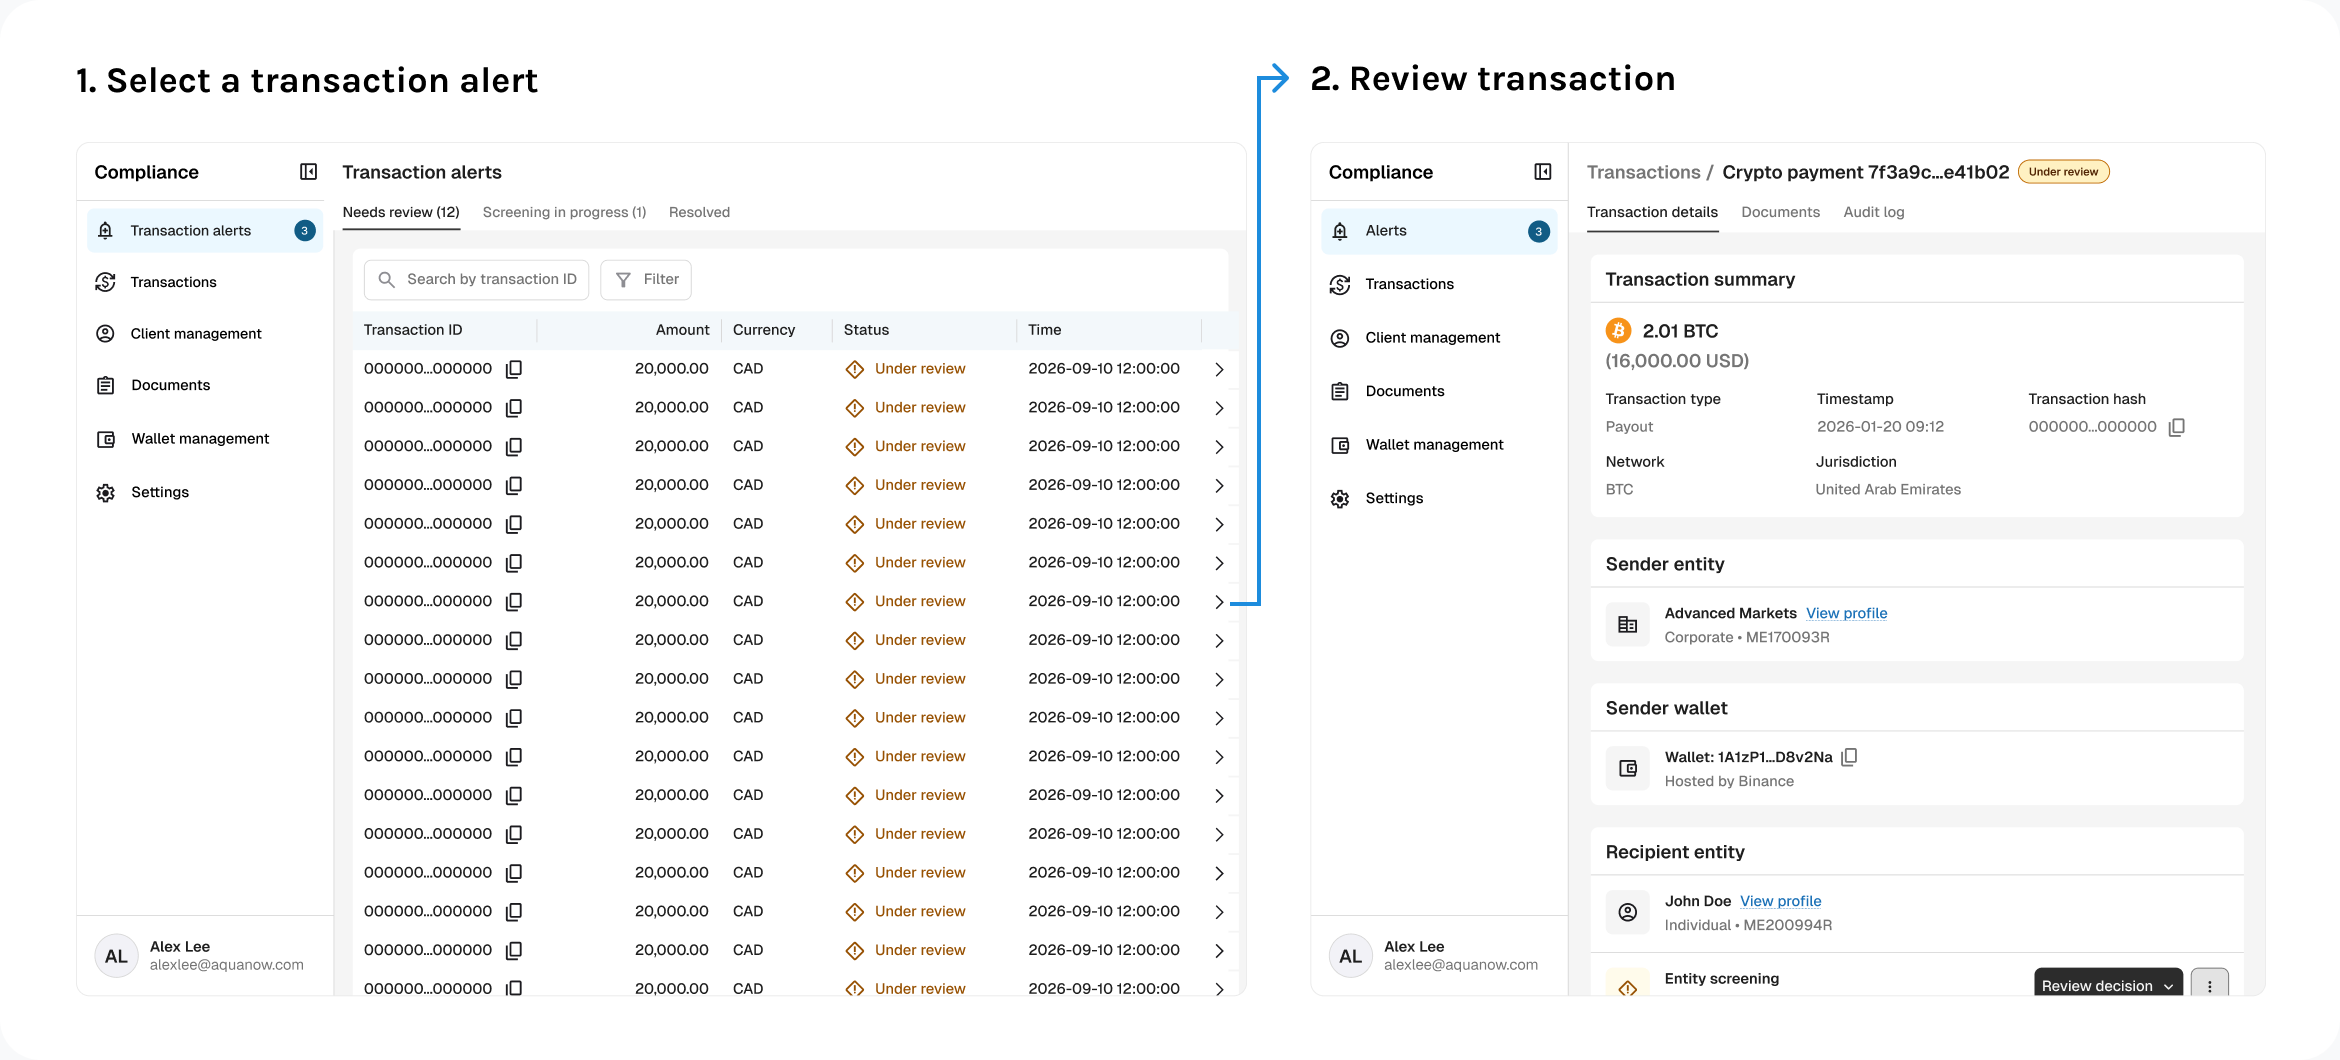
Task: View profile of recipient John Doe
Action: (1780, 901)
